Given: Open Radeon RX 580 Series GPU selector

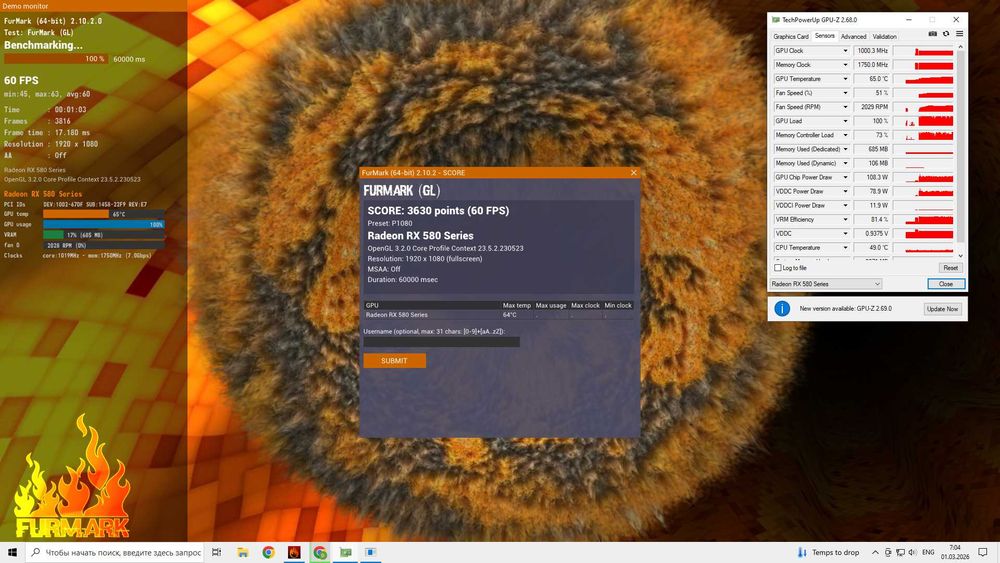Looking at the screenshot, I should (x=825, y=284).
